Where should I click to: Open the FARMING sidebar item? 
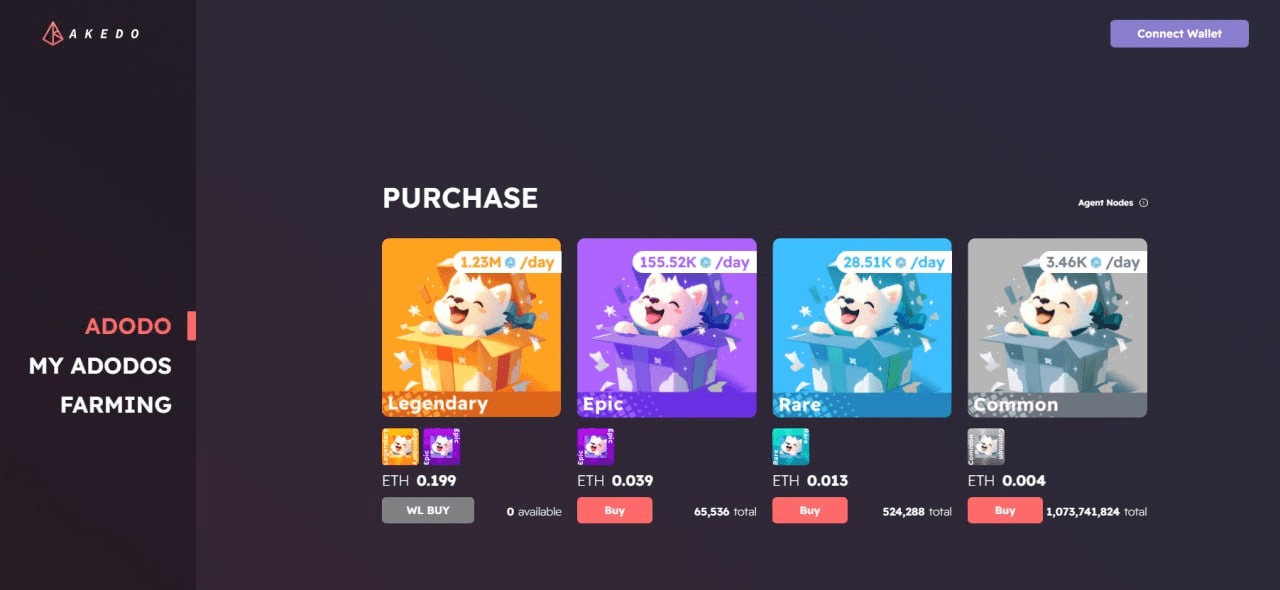tap(116, 405)
